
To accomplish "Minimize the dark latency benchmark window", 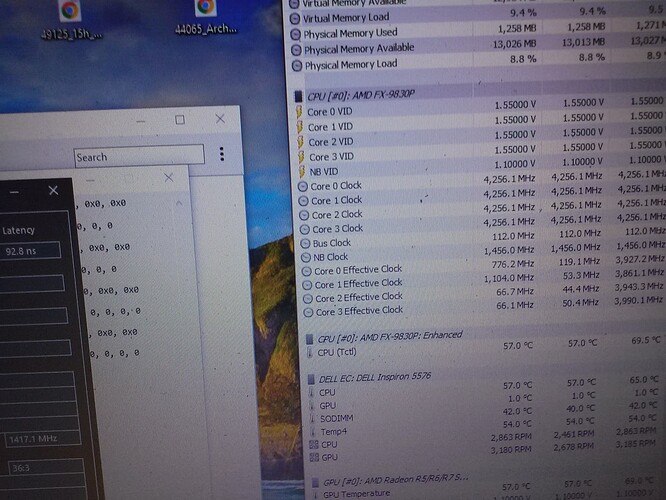I will coord(14,192).
